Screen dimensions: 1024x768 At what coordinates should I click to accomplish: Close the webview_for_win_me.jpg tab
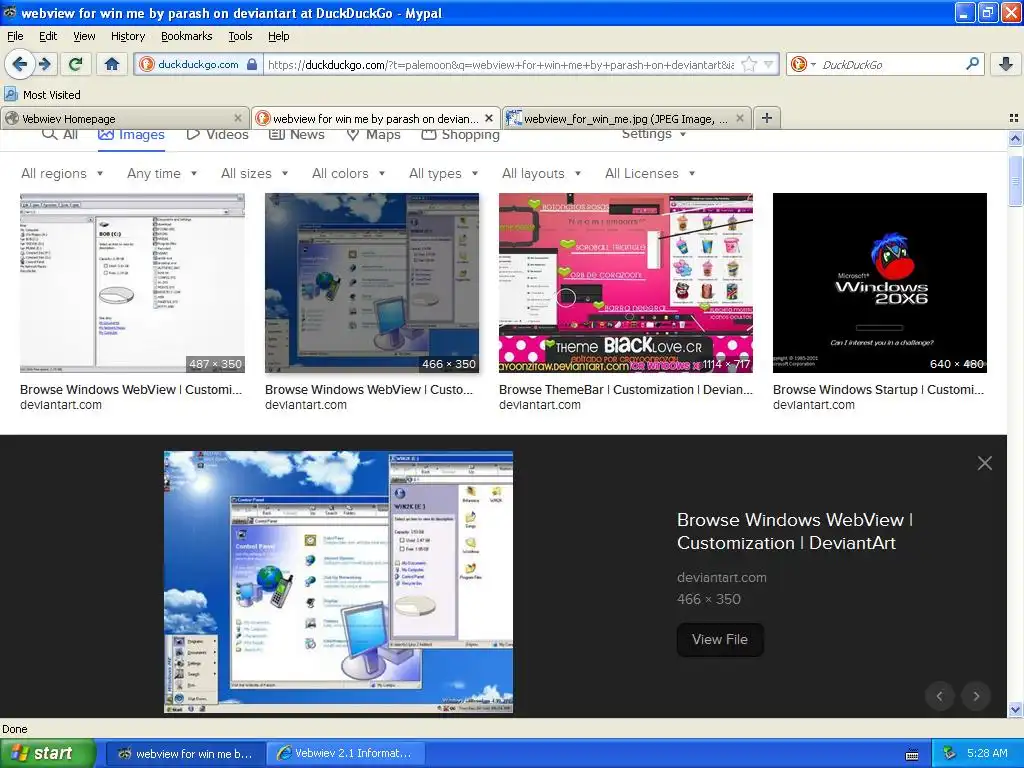click(x=740, y=118)
